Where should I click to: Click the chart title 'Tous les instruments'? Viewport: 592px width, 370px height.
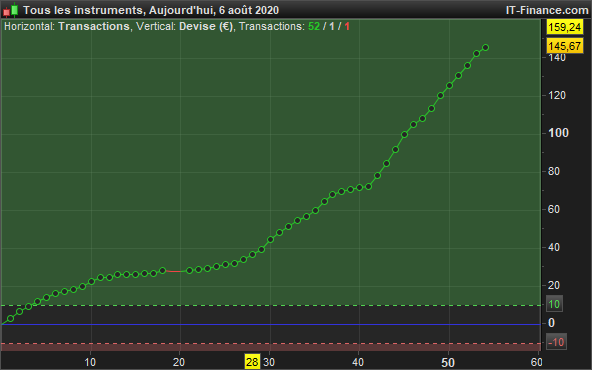83,10
